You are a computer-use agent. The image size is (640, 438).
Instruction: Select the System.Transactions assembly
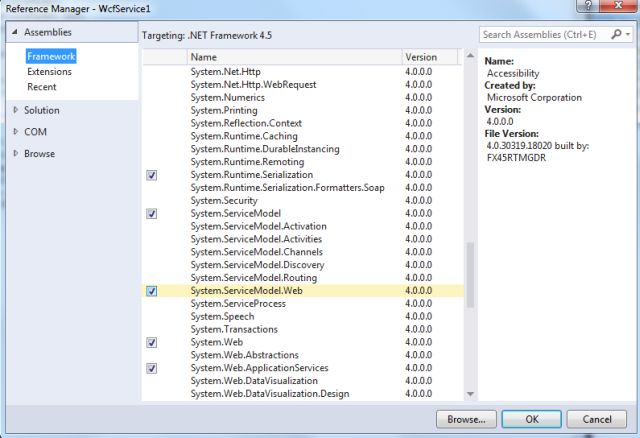point(303,329)
